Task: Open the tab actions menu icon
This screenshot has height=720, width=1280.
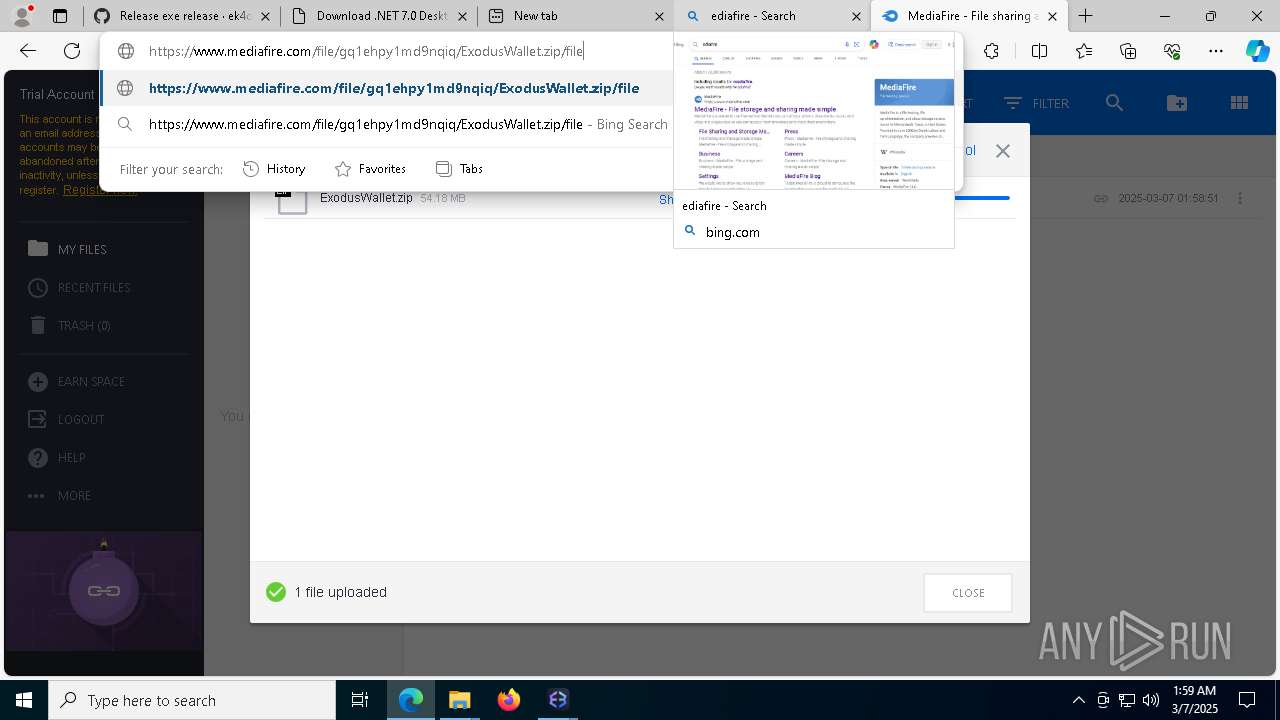Action: (60, 16)
